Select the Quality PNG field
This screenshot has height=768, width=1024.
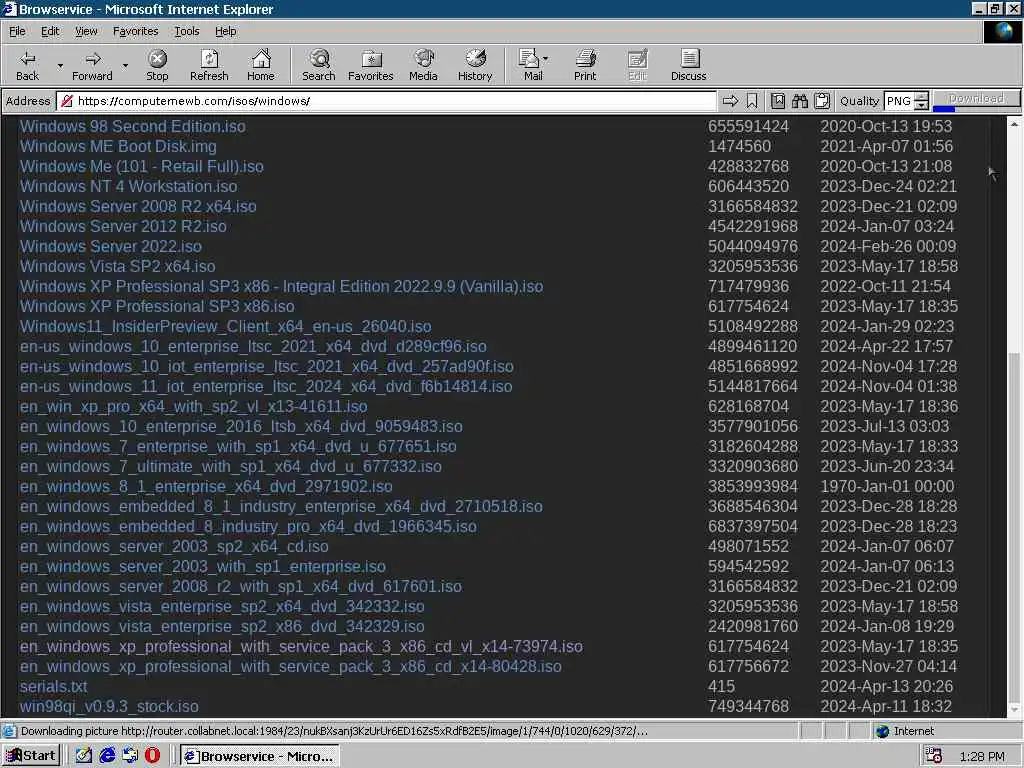899,101
